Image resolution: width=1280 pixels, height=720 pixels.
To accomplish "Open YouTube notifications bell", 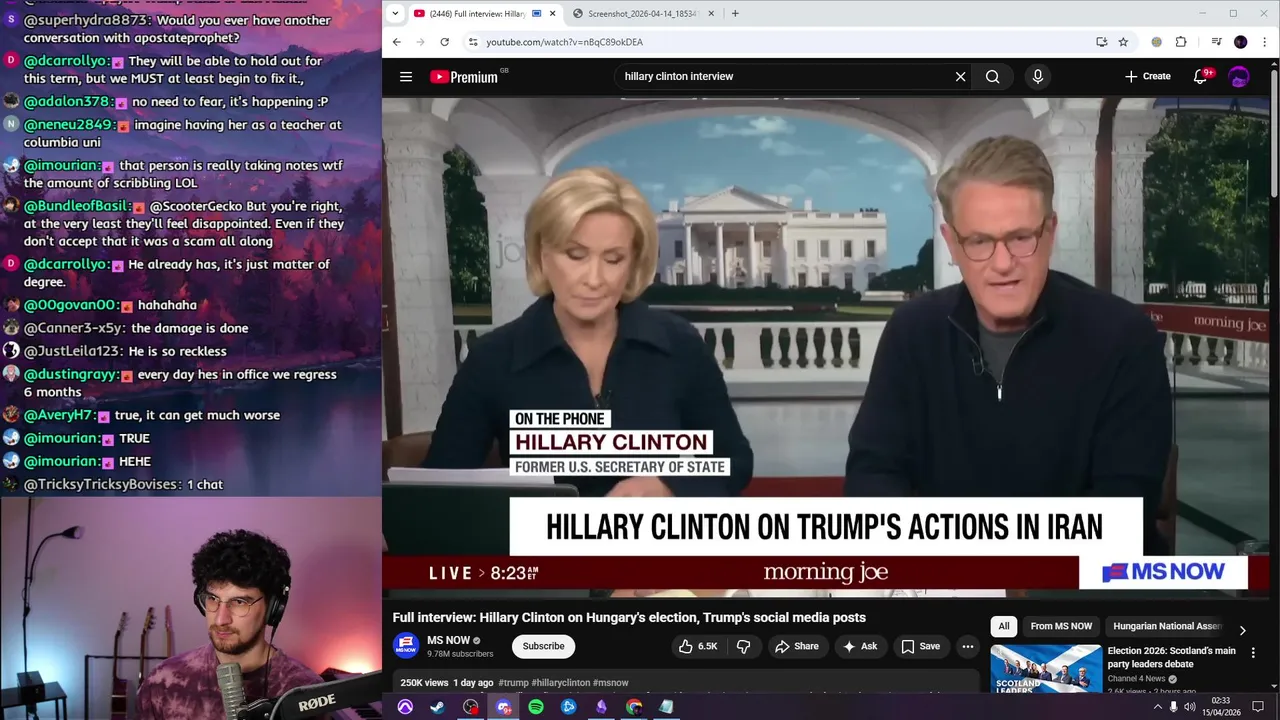I will [1200, 76].
